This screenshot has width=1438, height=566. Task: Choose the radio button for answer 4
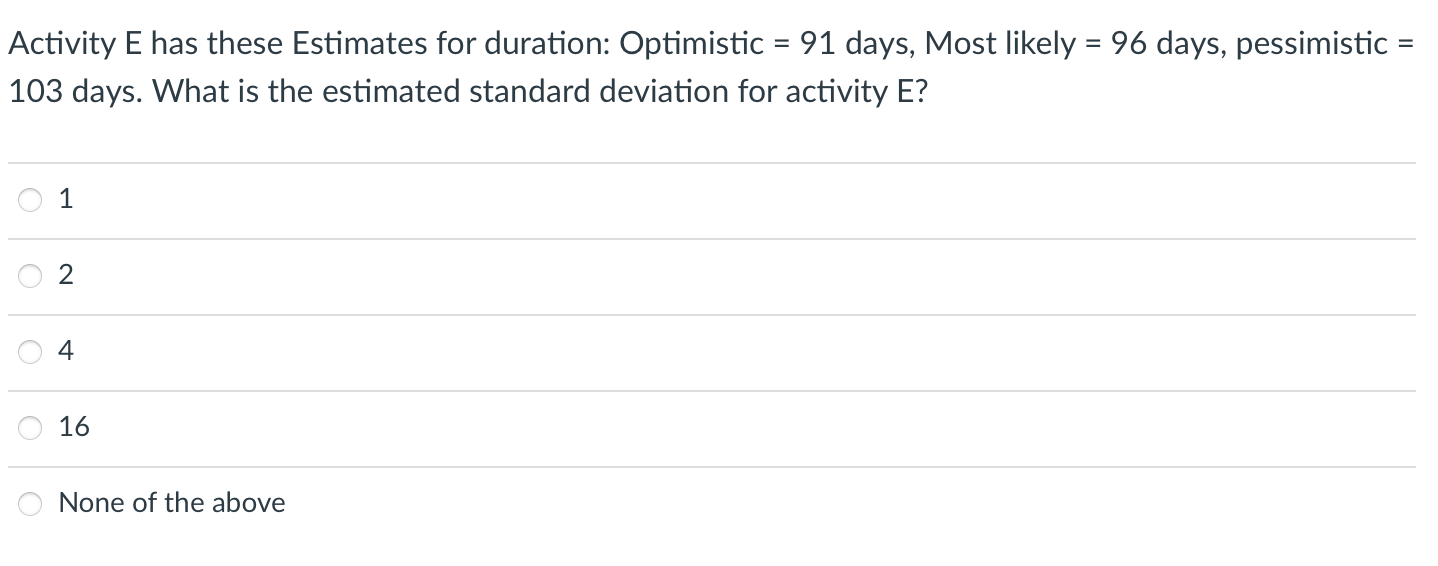[x=30, y=353]
